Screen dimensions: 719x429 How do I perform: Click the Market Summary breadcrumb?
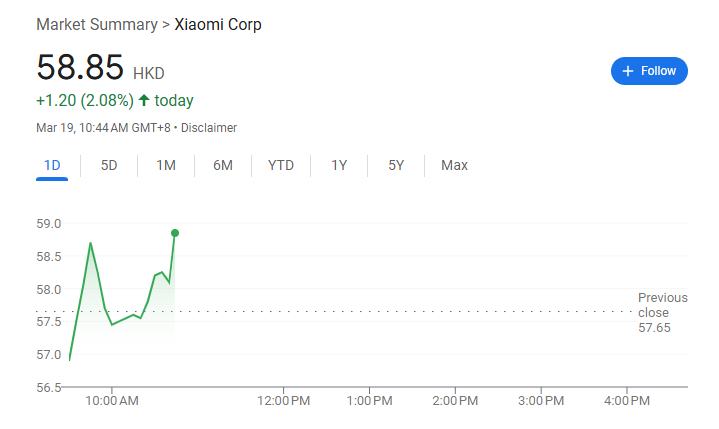pyautogui.click(x=95, y=24)
